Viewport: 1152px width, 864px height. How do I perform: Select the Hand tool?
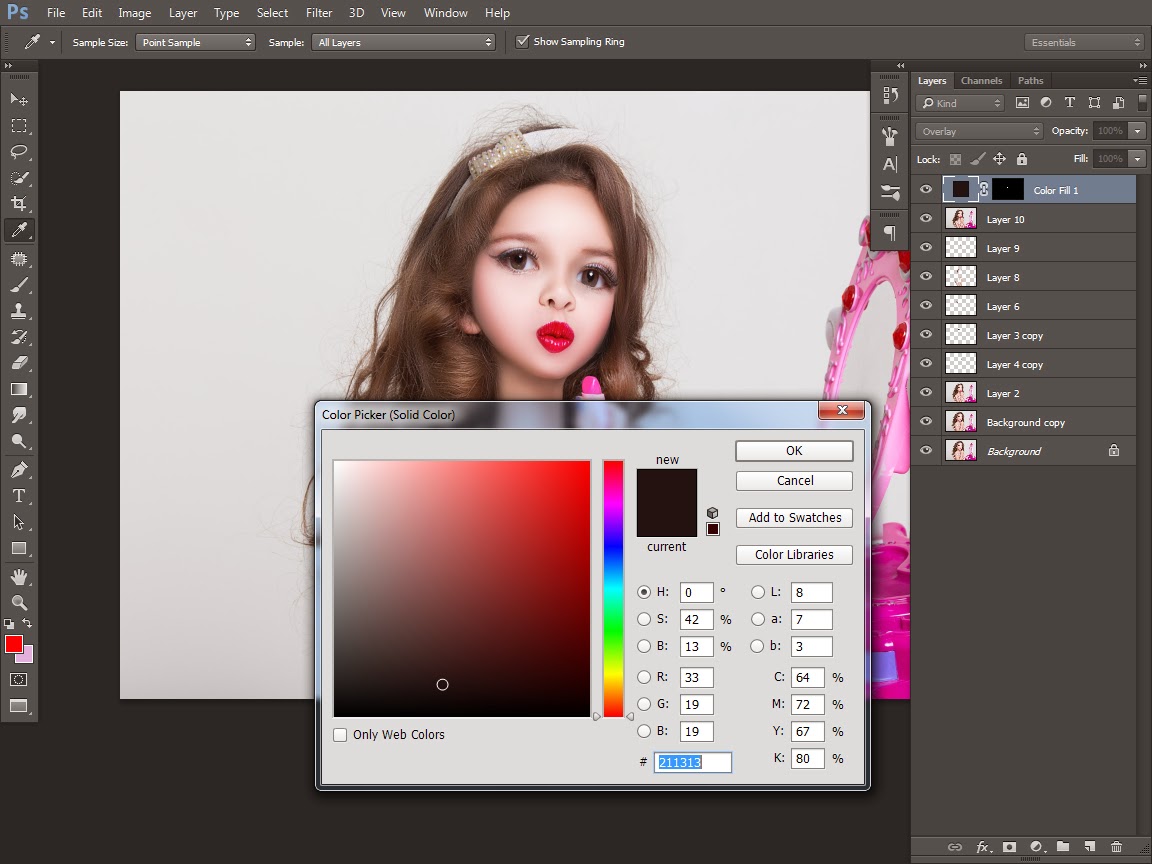[19, 577]
